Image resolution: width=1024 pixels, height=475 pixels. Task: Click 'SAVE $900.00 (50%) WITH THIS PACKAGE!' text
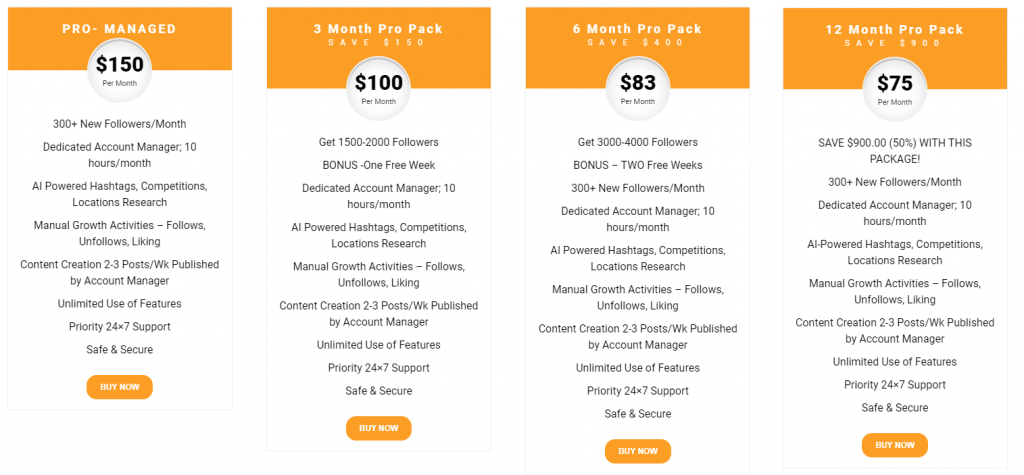[x=894, y=152]
